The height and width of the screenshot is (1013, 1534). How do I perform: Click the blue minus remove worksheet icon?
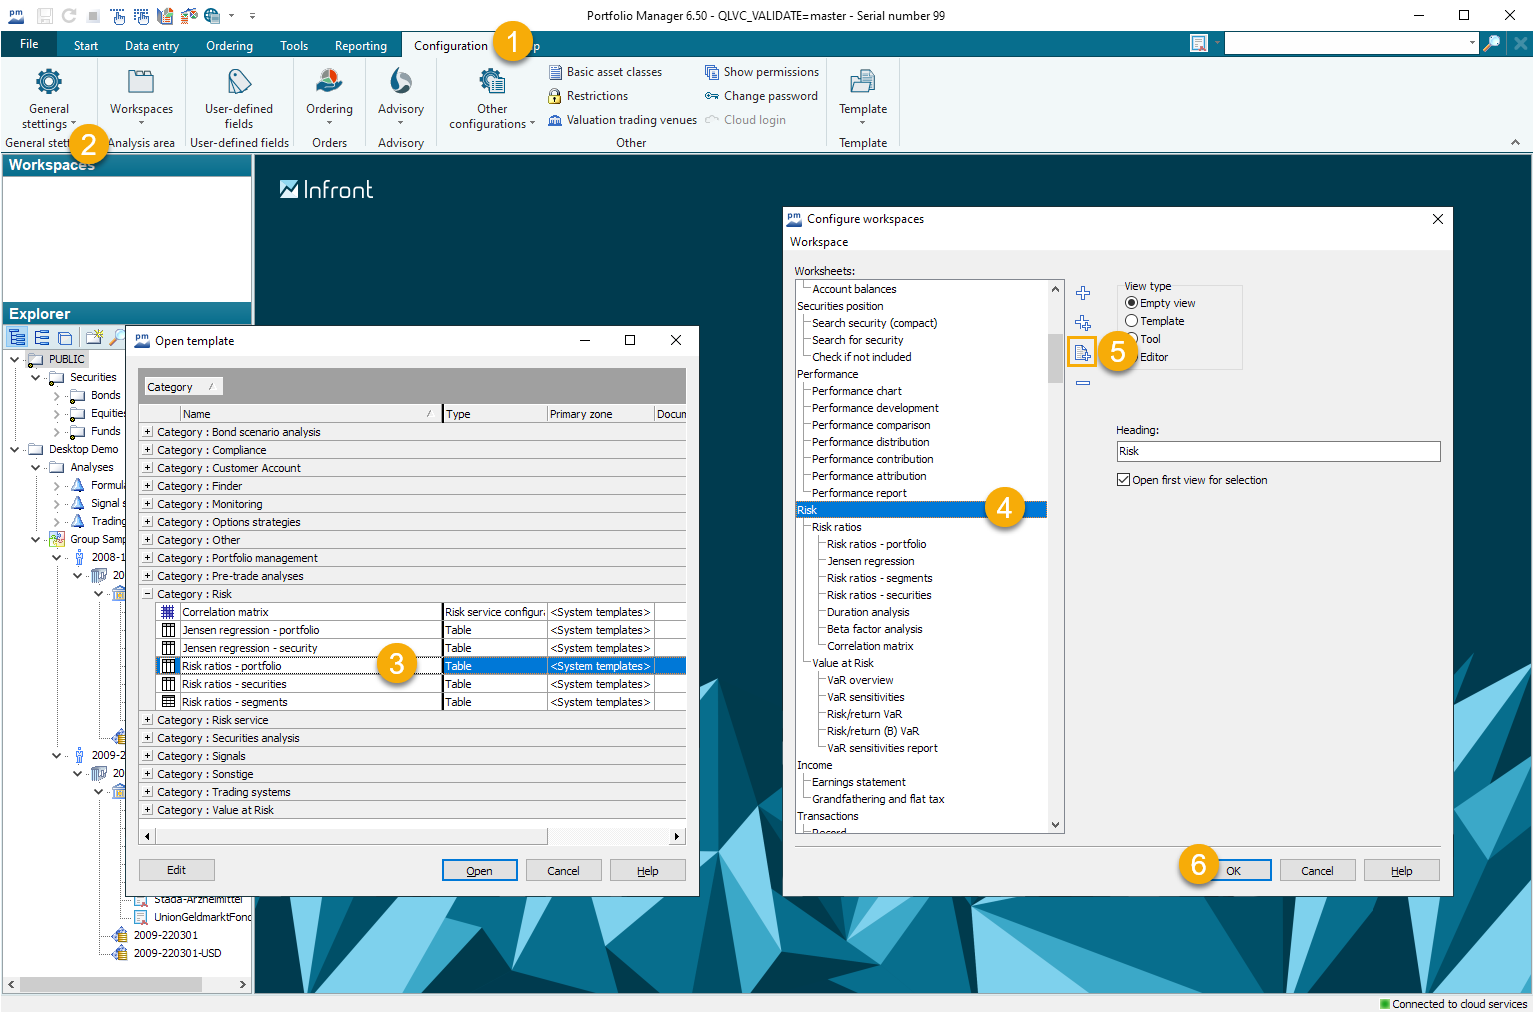(x=1083, y=383)
